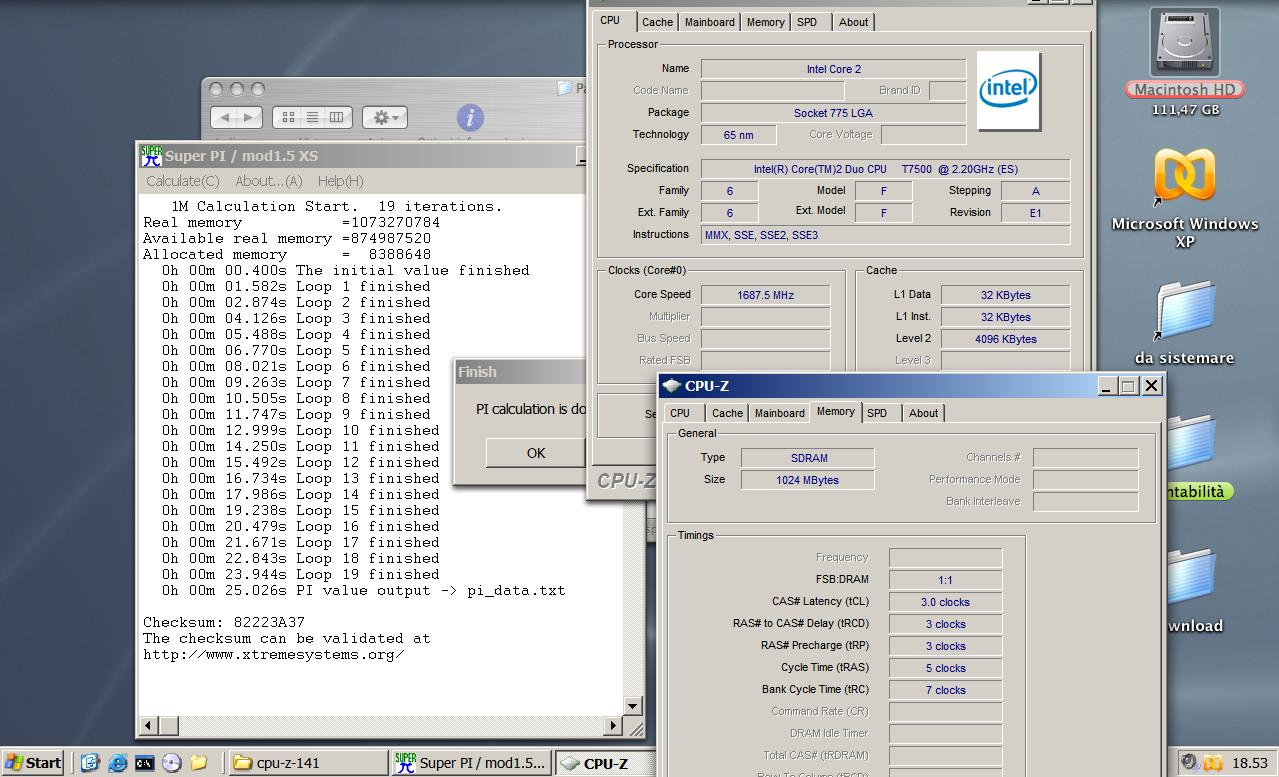This screenshot has width=1279, height=777.
Task: Click the orange Parallels tray icon
Action: click(1213, 763)
